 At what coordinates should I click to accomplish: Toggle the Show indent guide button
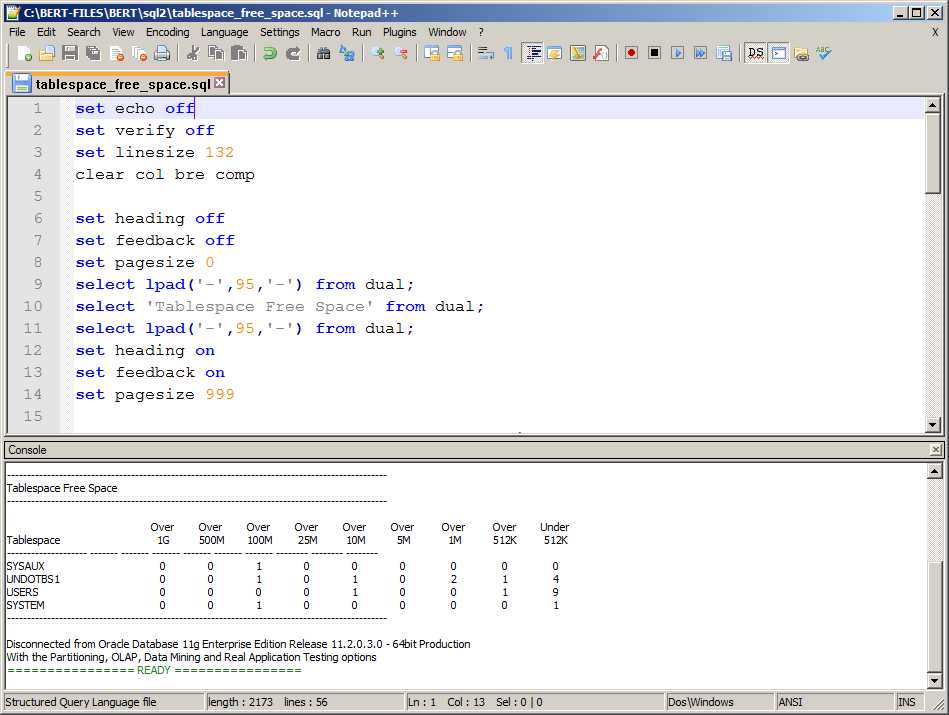coord(532,53)
